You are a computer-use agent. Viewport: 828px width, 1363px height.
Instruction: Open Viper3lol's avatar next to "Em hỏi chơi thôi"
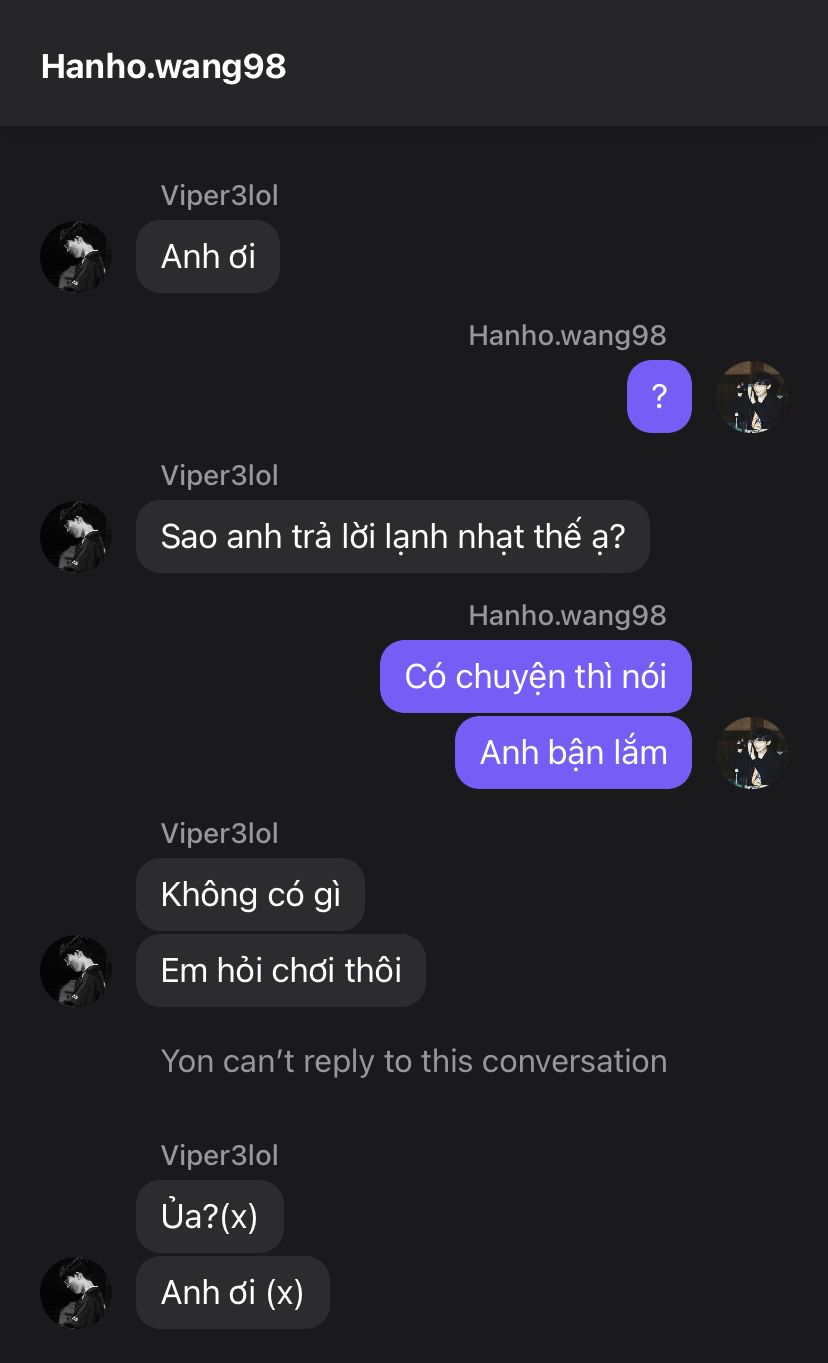75,970
